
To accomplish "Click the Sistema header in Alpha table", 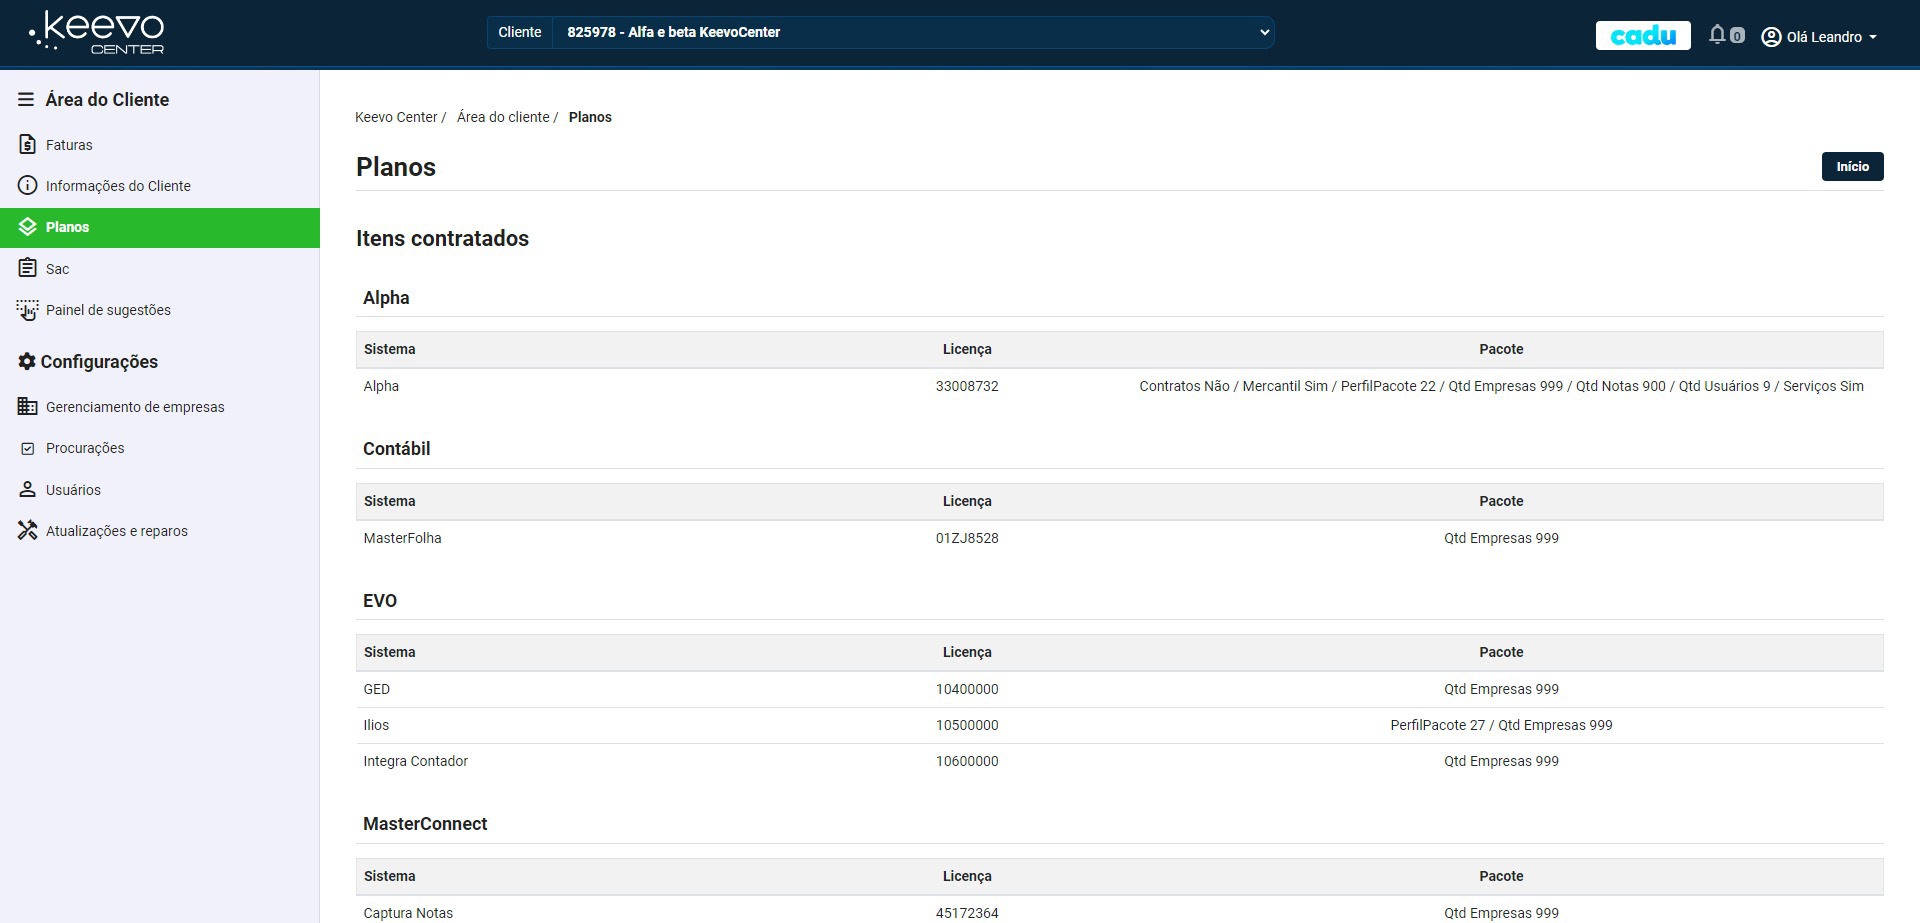I will click(x=389, y=349).
